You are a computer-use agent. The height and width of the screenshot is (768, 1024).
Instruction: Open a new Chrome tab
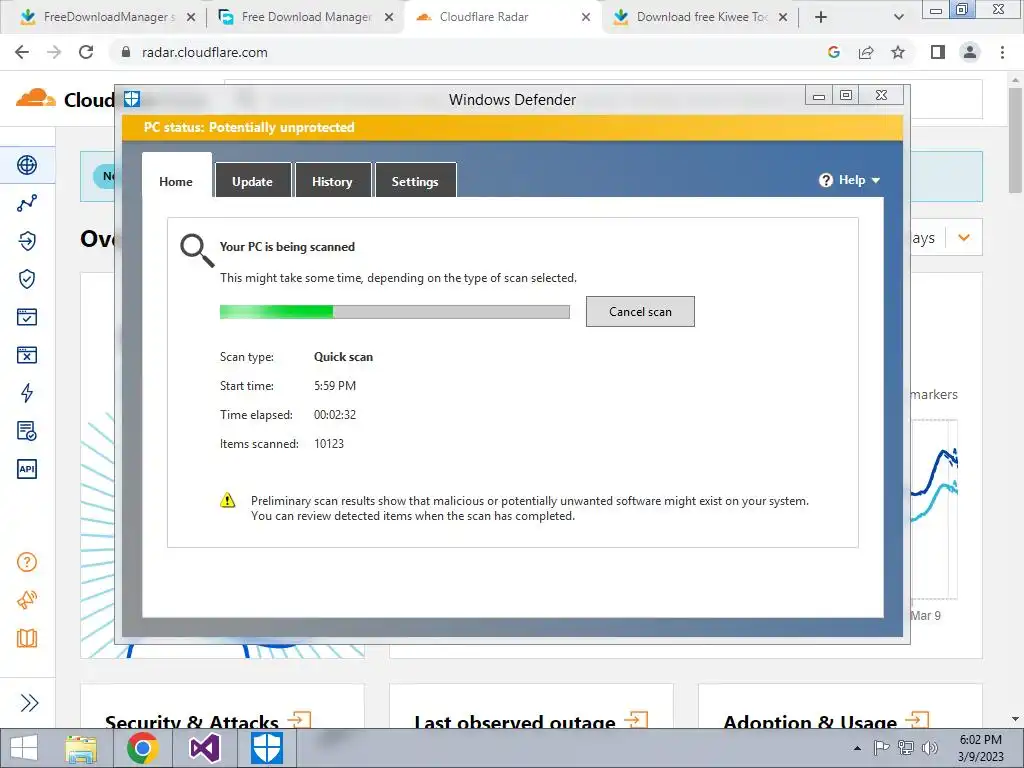821,17
